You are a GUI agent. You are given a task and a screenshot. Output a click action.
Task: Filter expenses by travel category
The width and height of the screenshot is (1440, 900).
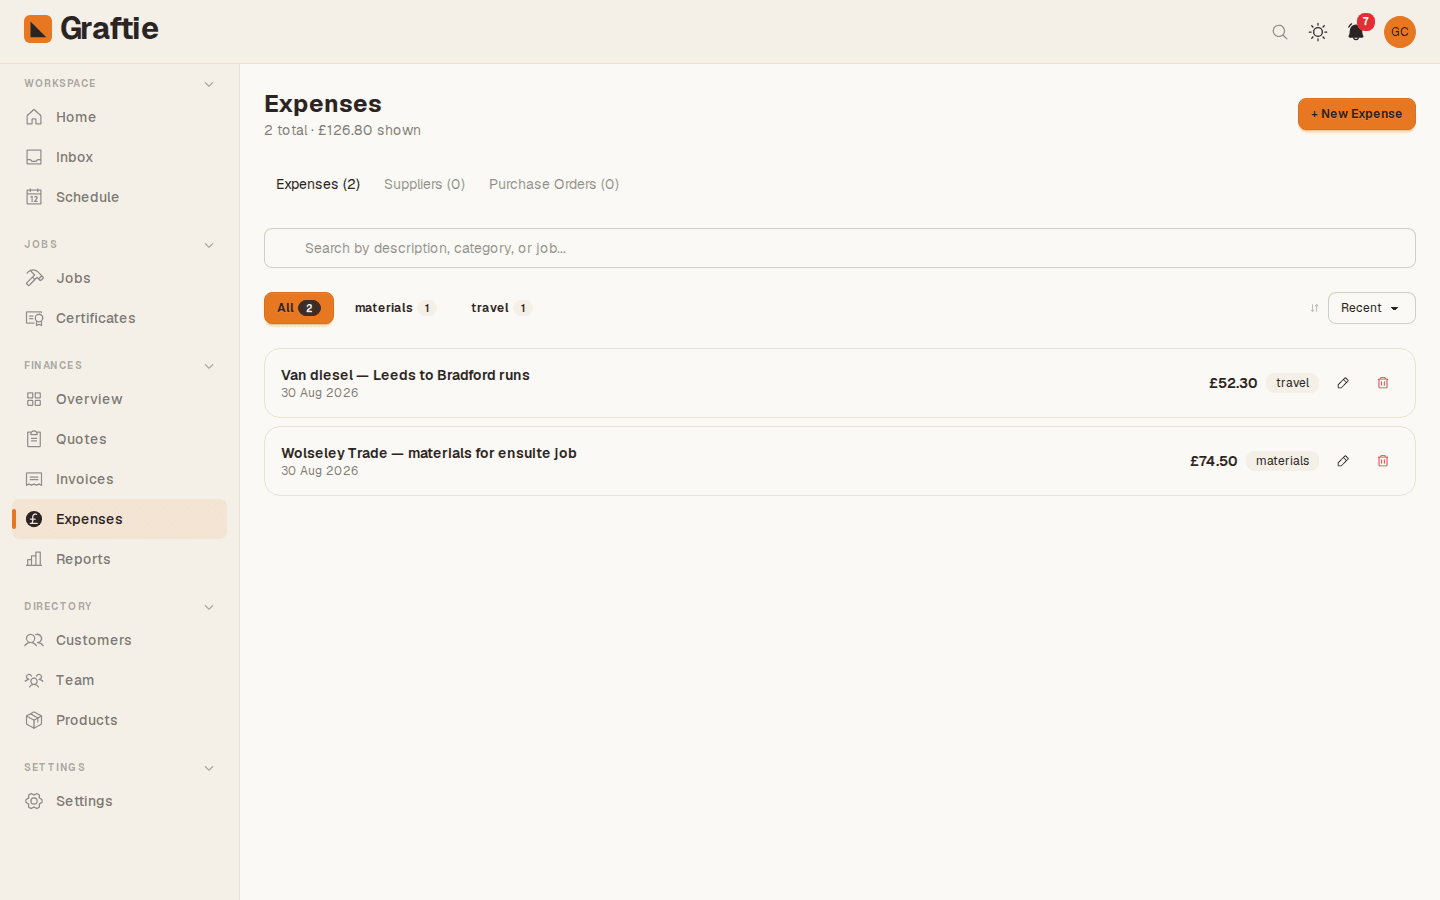(501, 308)
